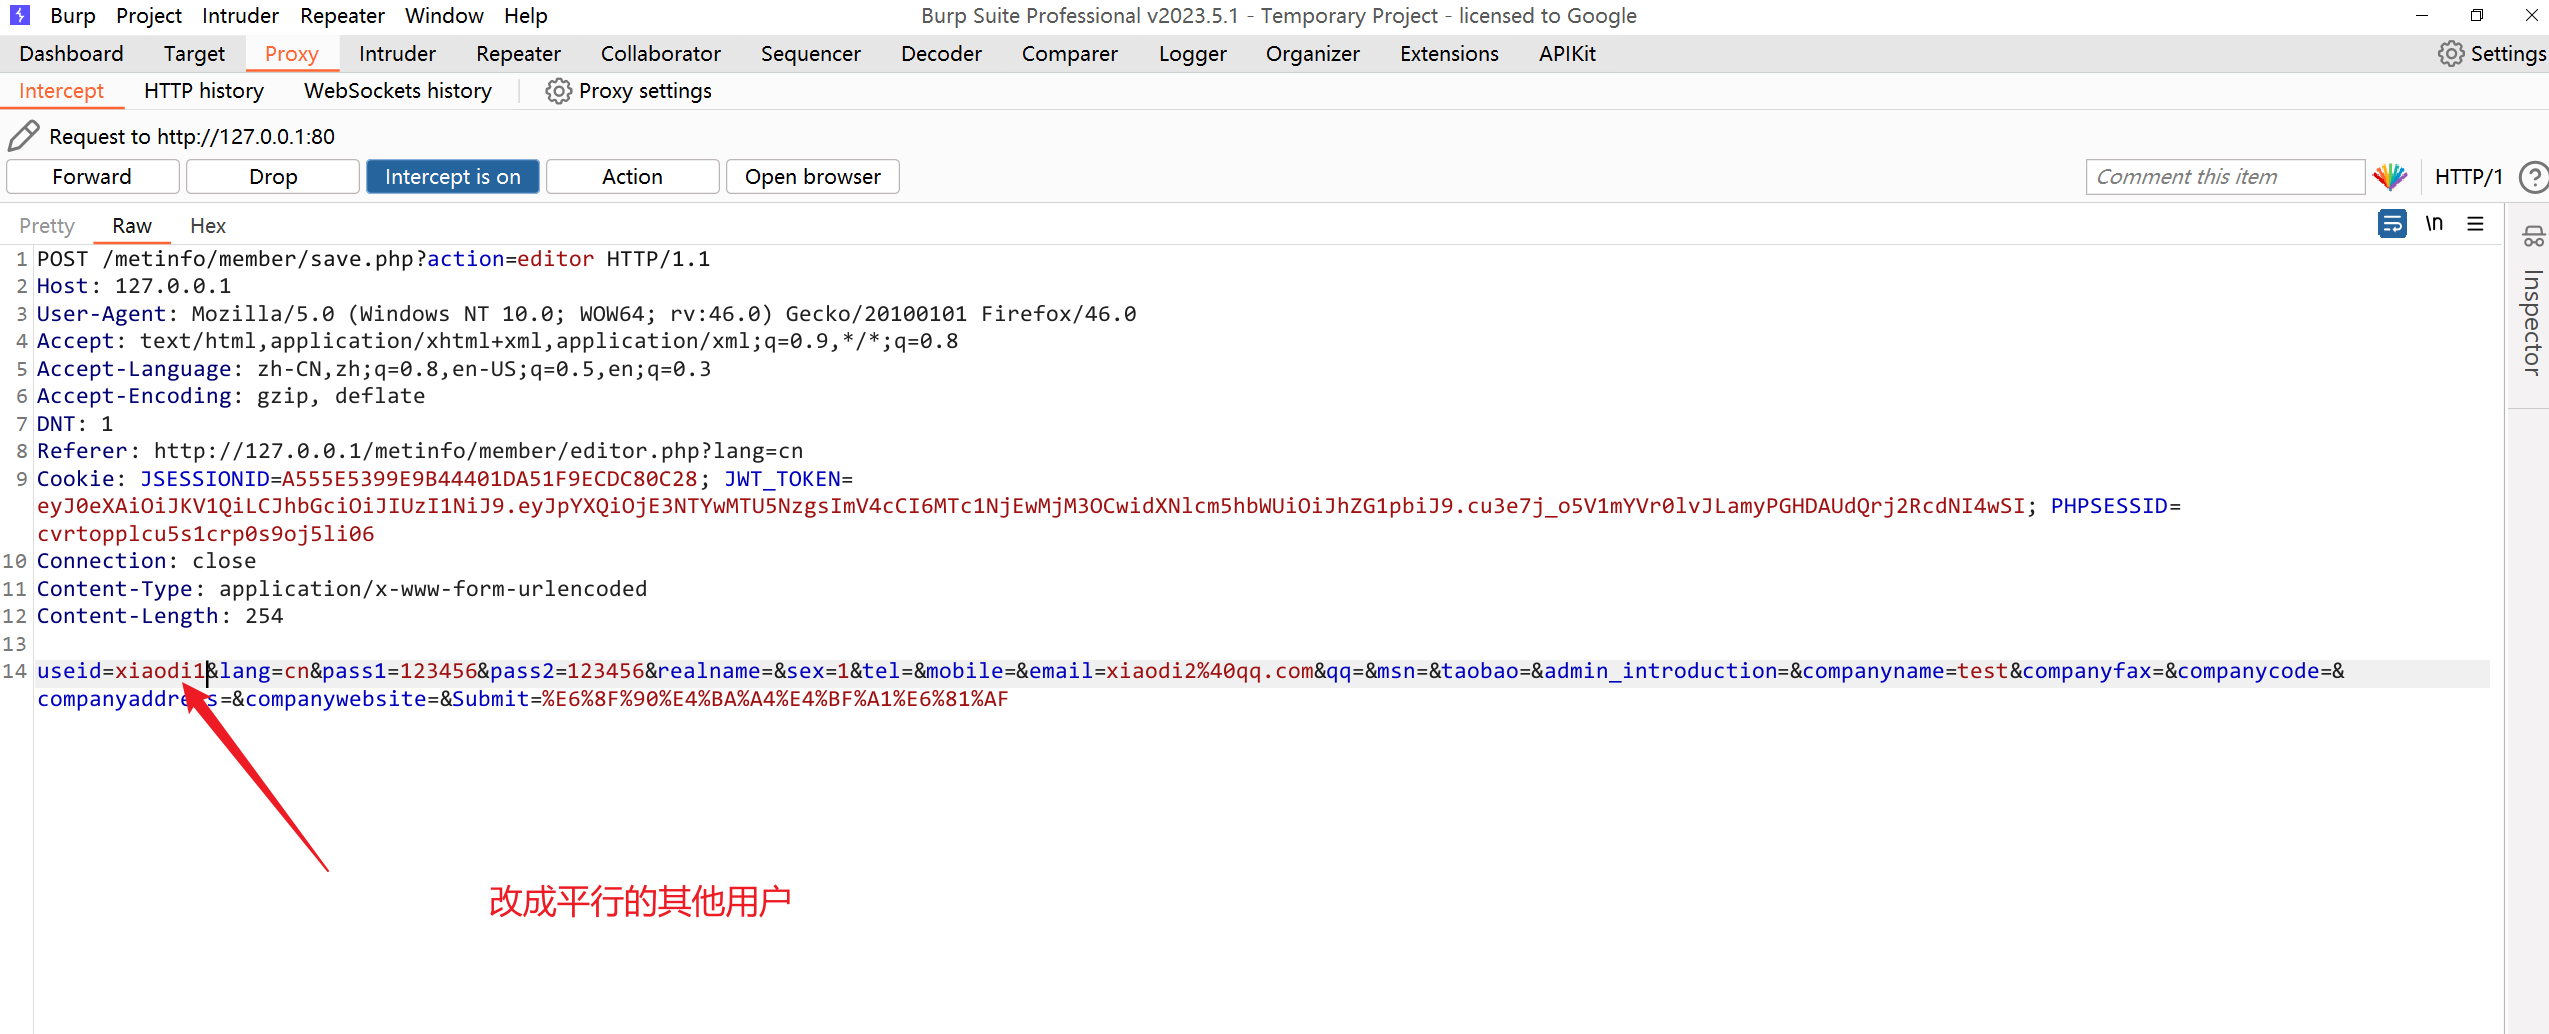Open the Help menu

pos(526,16)
